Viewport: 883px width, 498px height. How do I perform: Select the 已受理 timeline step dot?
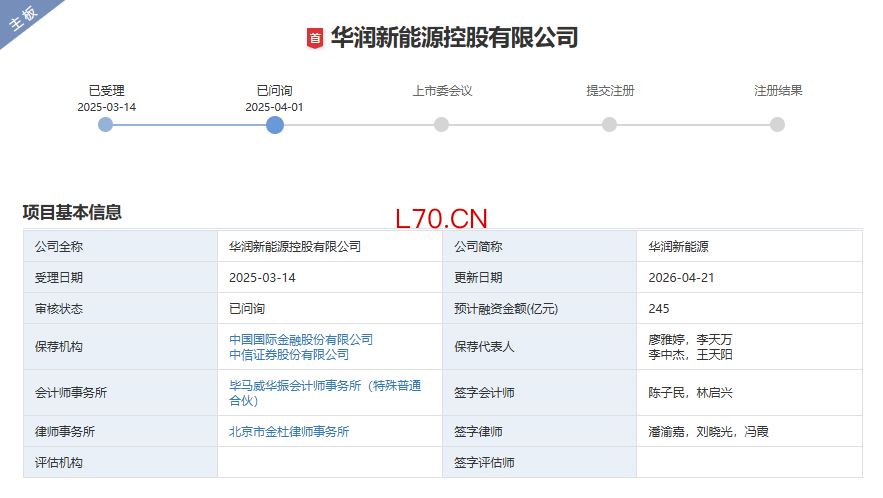pyautogui.click(x=106, y=125)
